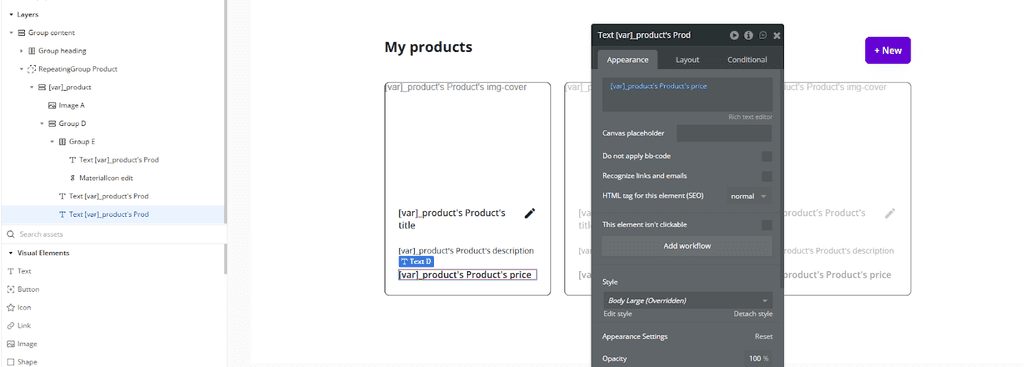Enable Recognize links and emails checkbox
This screenshot has height=367, width=1024.
tap(767, 176)
